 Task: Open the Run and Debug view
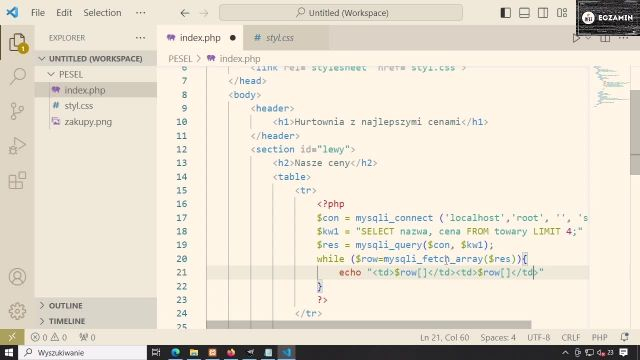pyautogui.click(x=18, y=146)
